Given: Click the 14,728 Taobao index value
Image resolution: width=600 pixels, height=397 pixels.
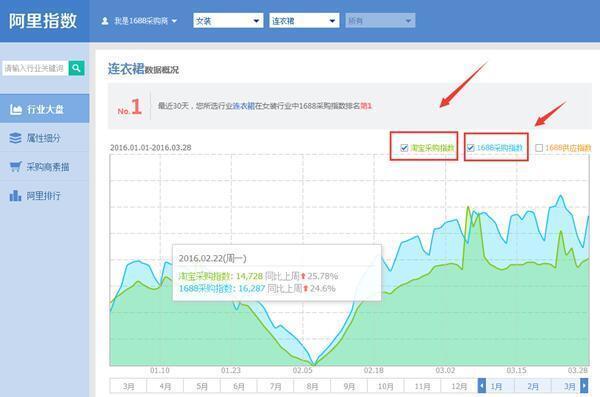Looking at the screenshot, I should tap(249, 276).
